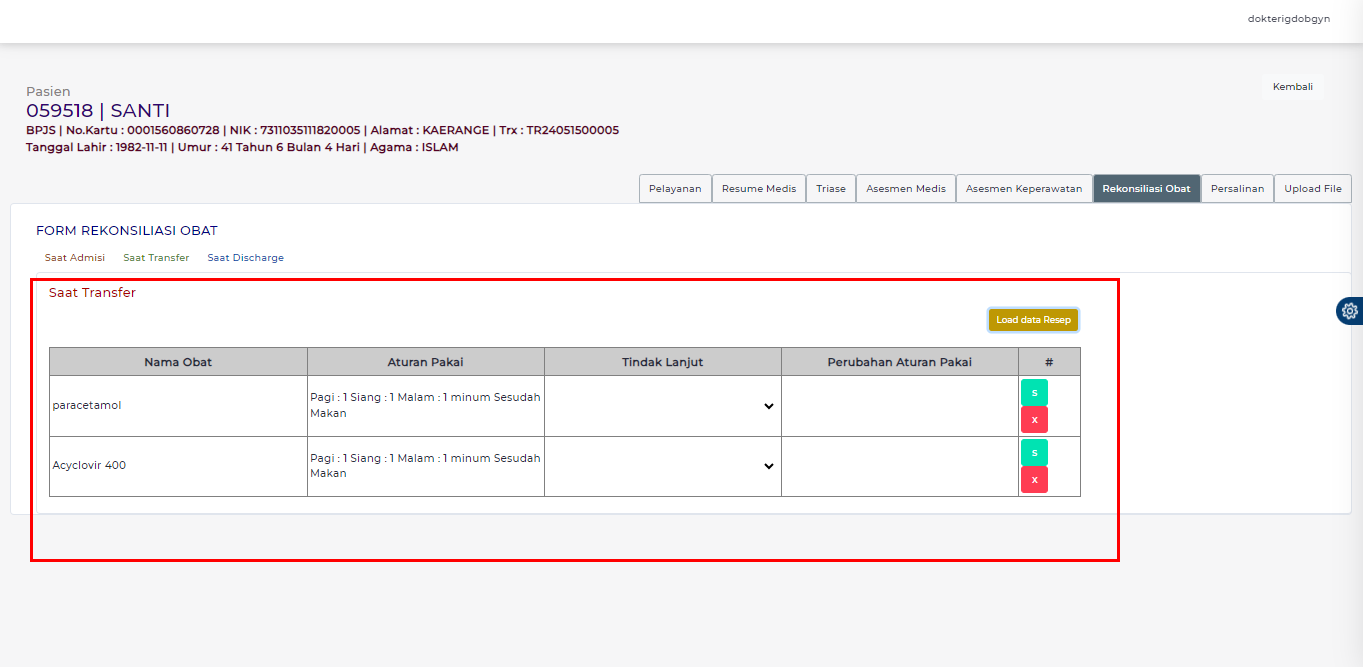Select the Rekonsiliasi Obat tab
Image resolution: width=1363 pixels, height=667 pixels.
click(x=1146, y=189)
